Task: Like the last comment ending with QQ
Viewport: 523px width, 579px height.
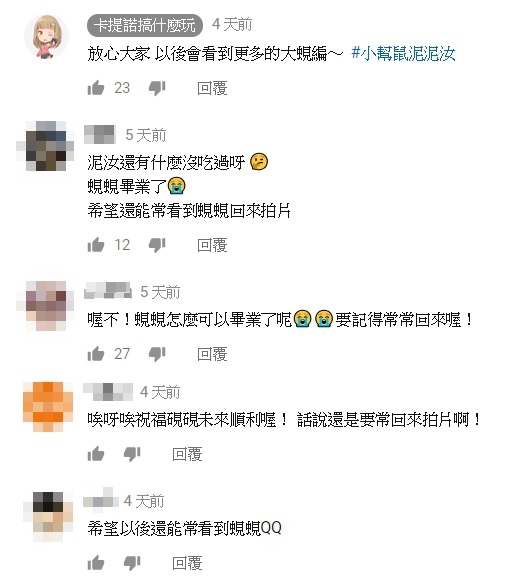Action: coord(96,563)
